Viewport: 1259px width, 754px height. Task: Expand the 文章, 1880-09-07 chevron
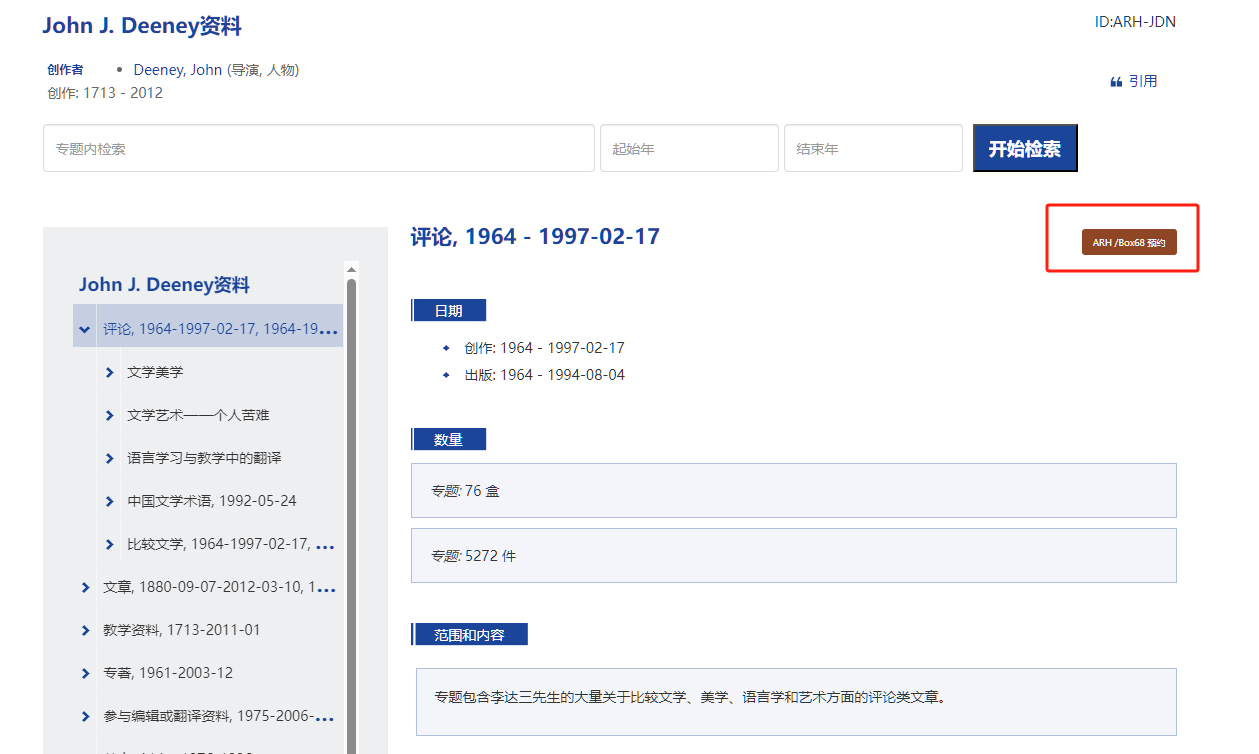[85, 587]
